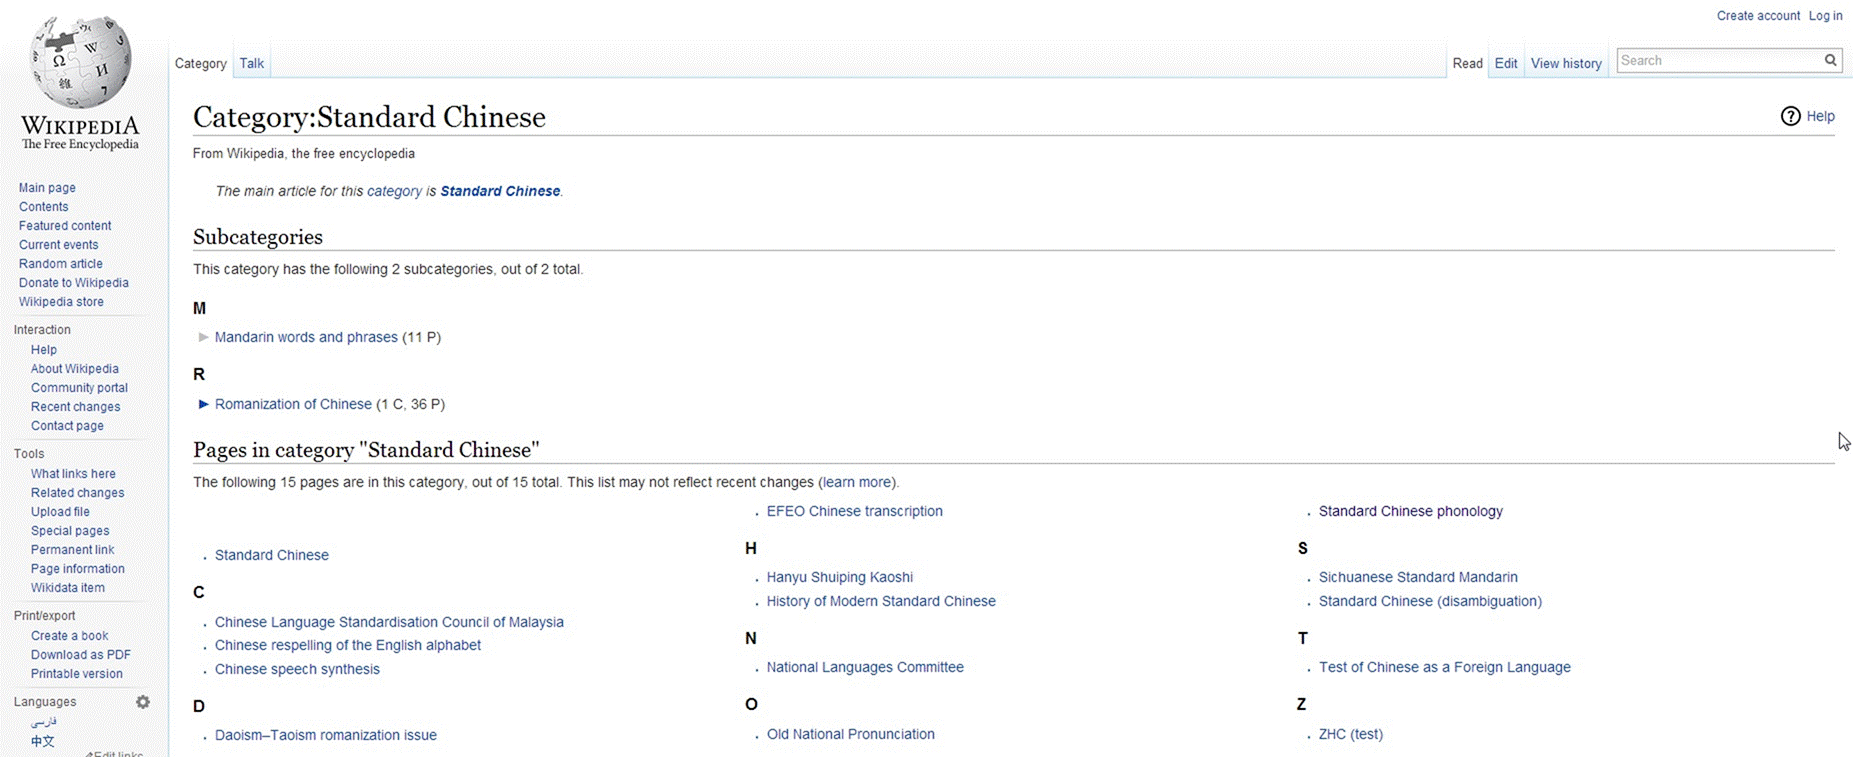The image size is (1853, 757).
Task: Click What links here tool
Action: point(73,474)
